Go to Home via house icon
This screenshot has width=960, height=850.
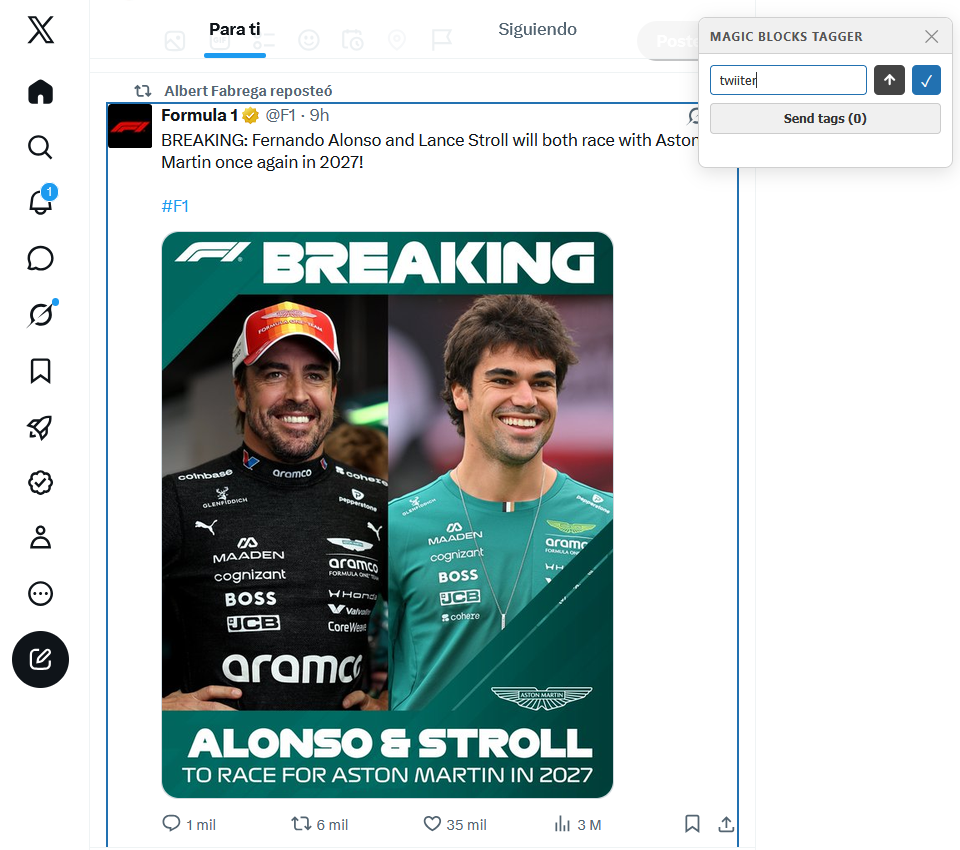pyautogui.click(x=40, y=92)
